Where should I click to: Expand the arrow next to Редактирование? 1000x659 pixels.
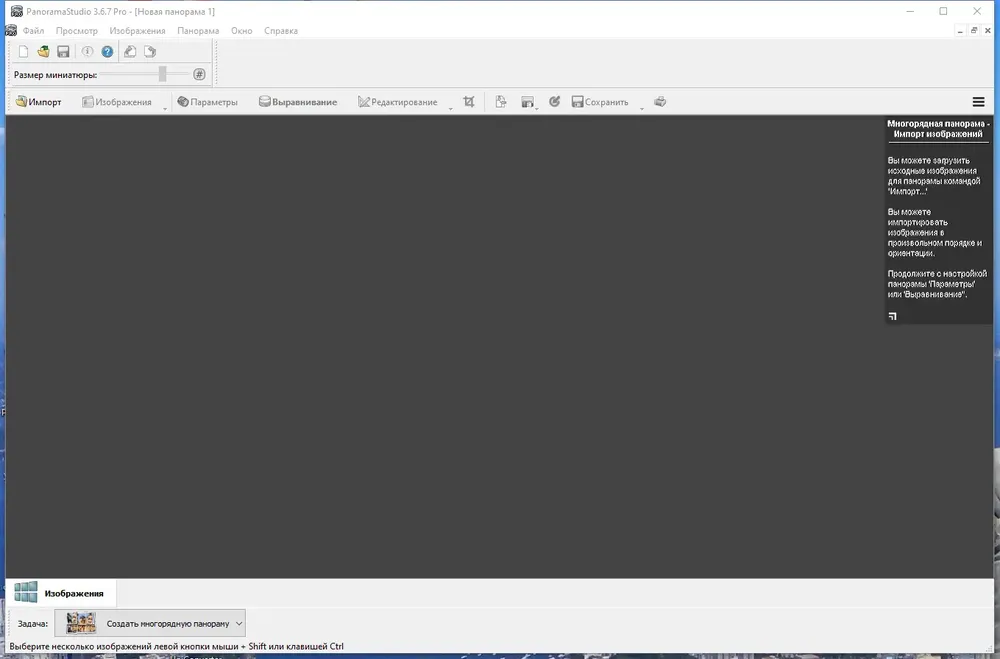(x=450, y=108)
